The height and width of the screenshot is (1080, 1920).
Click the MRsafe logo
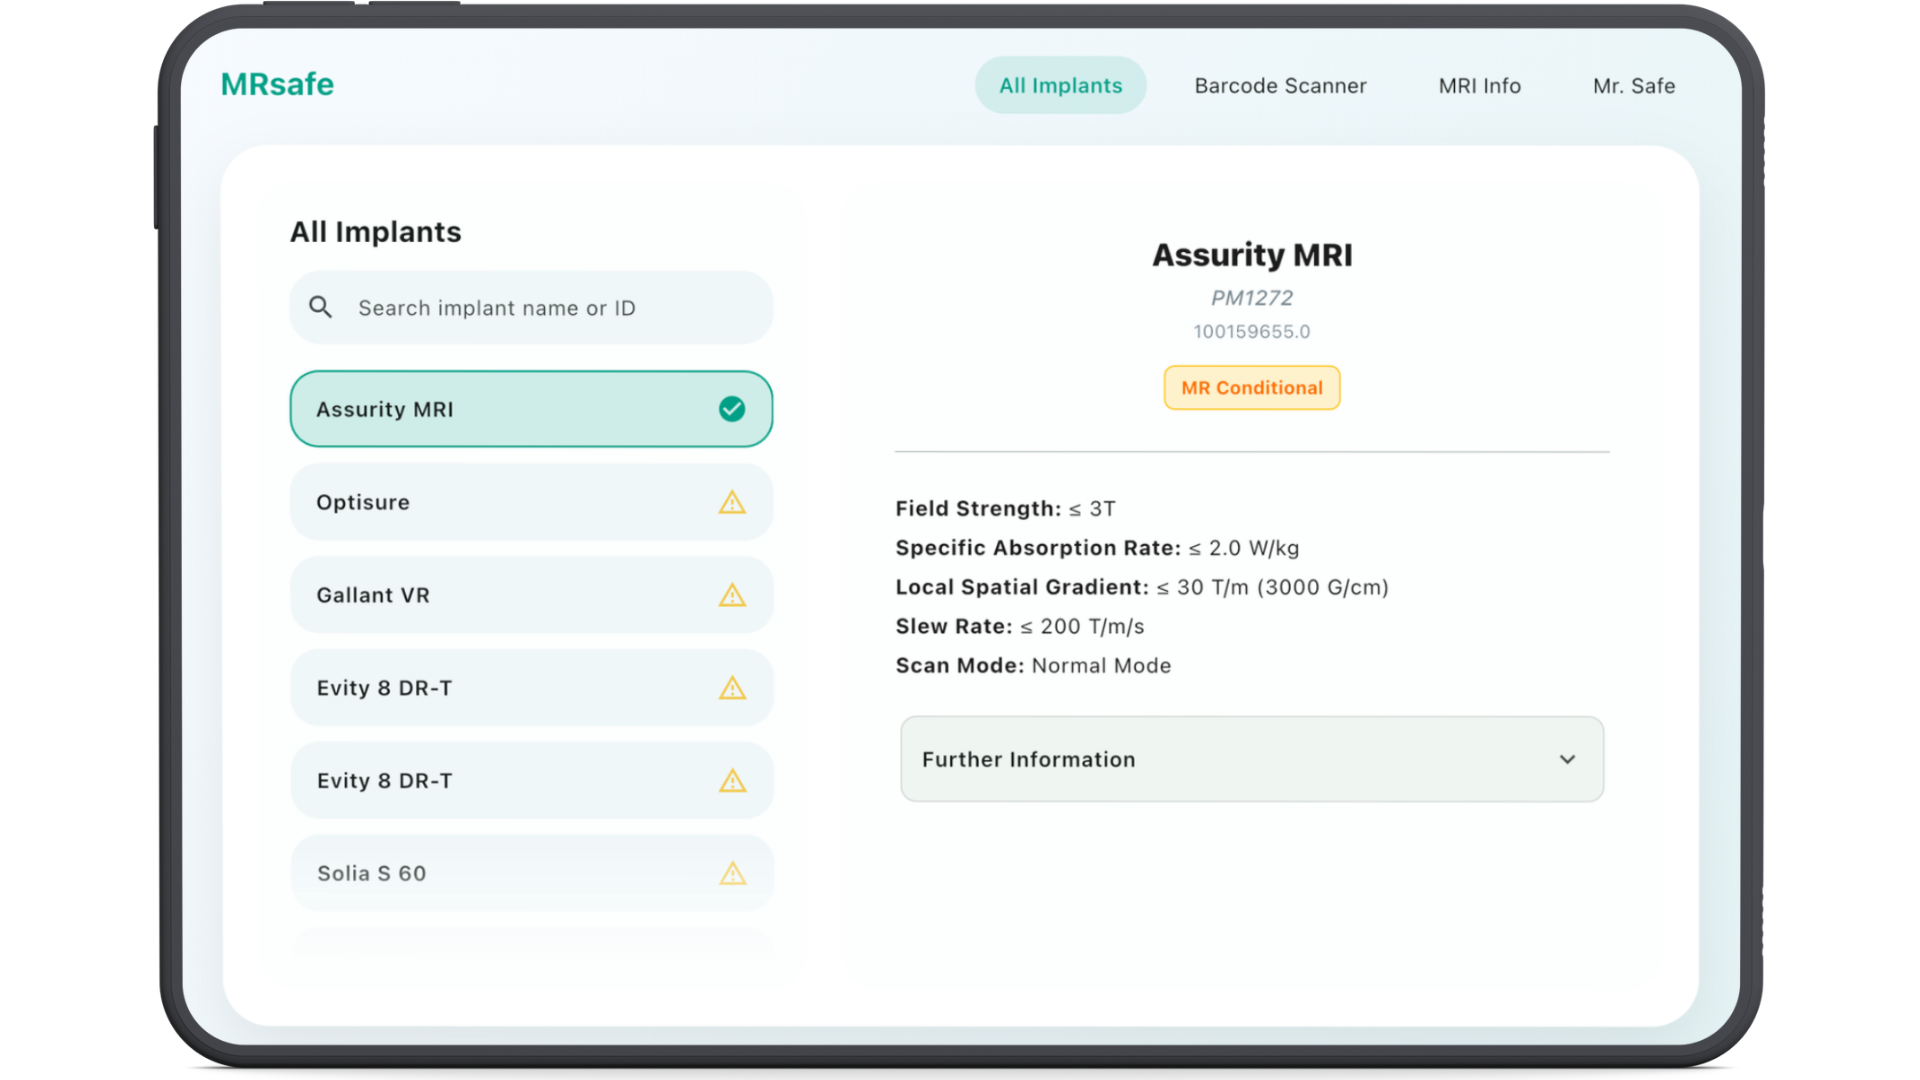(x=277, y=84)
